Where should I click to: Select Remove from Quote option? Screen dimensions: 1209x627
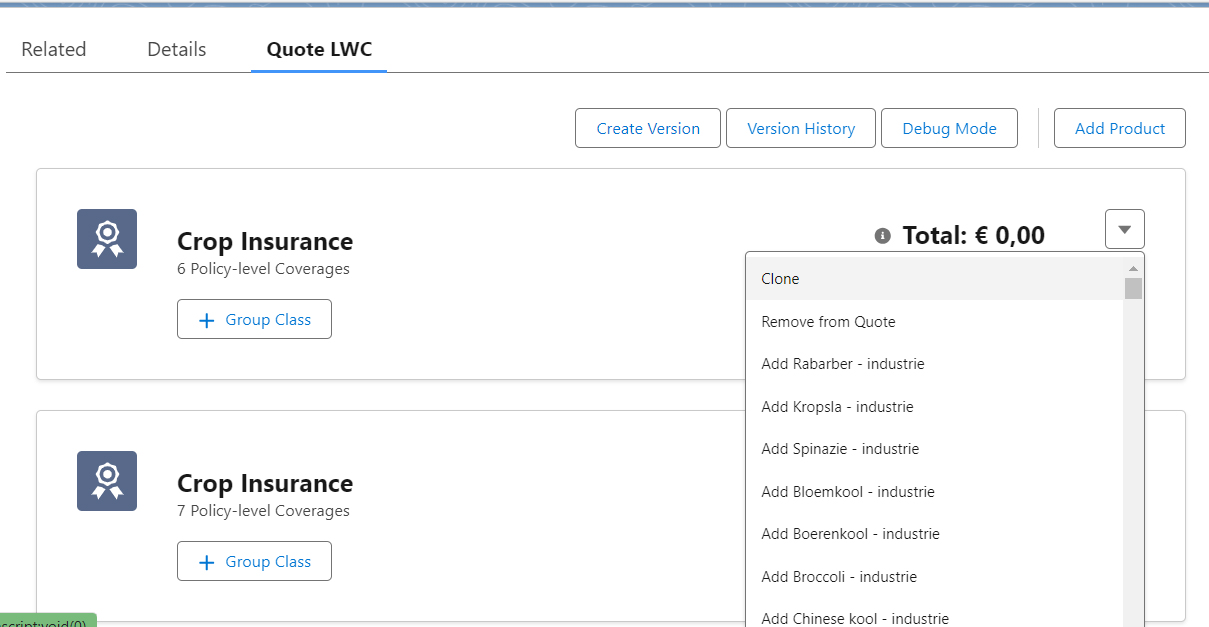point(828,322)
